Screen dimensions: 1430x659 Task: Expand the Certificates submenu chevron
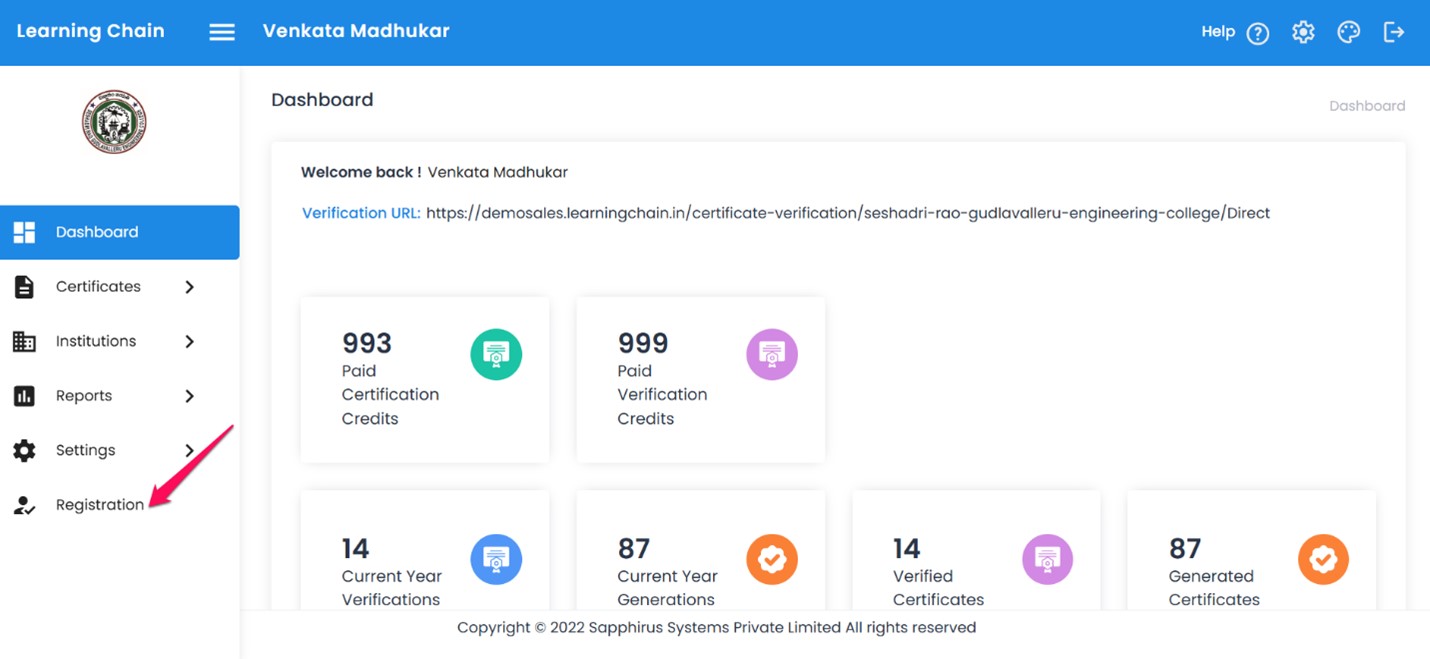[x=189, y=287]
